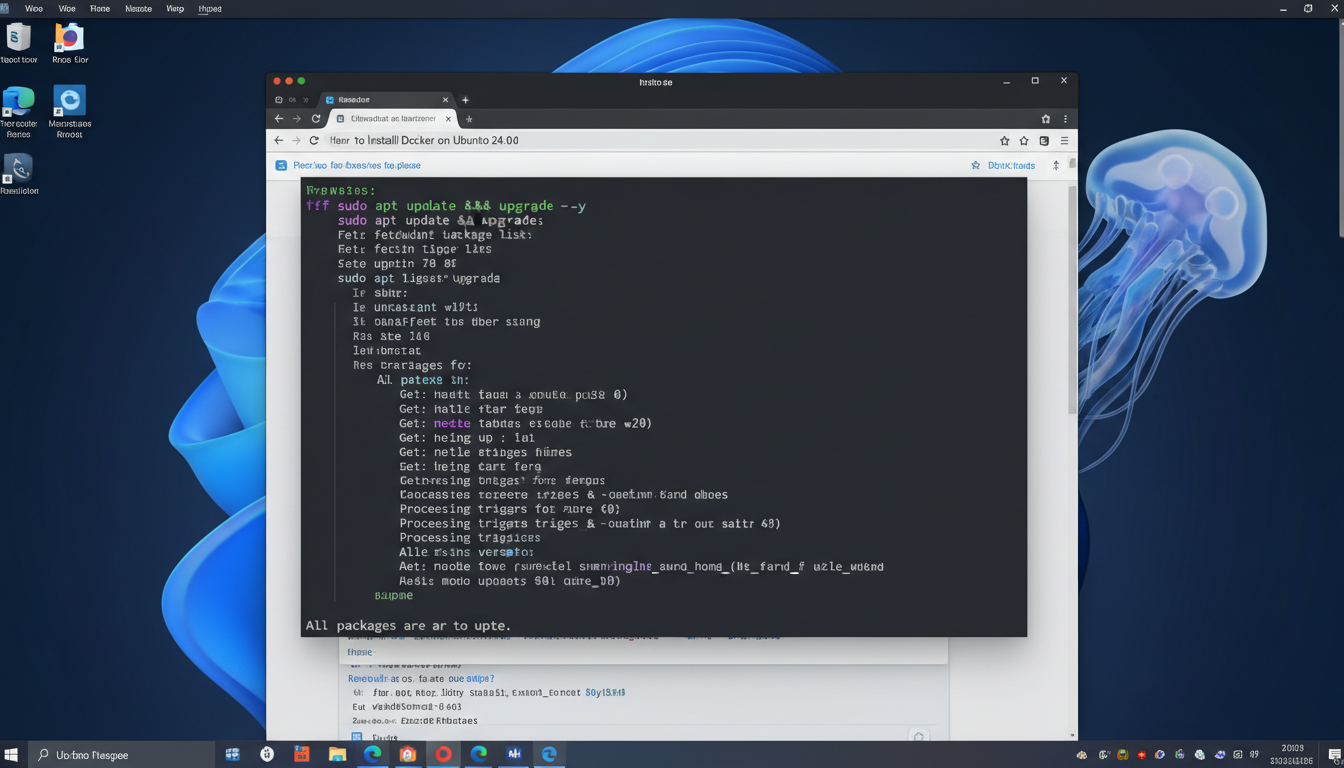
Task: Open the orange-red square app in taskbar
Action: tap(408, 755)
